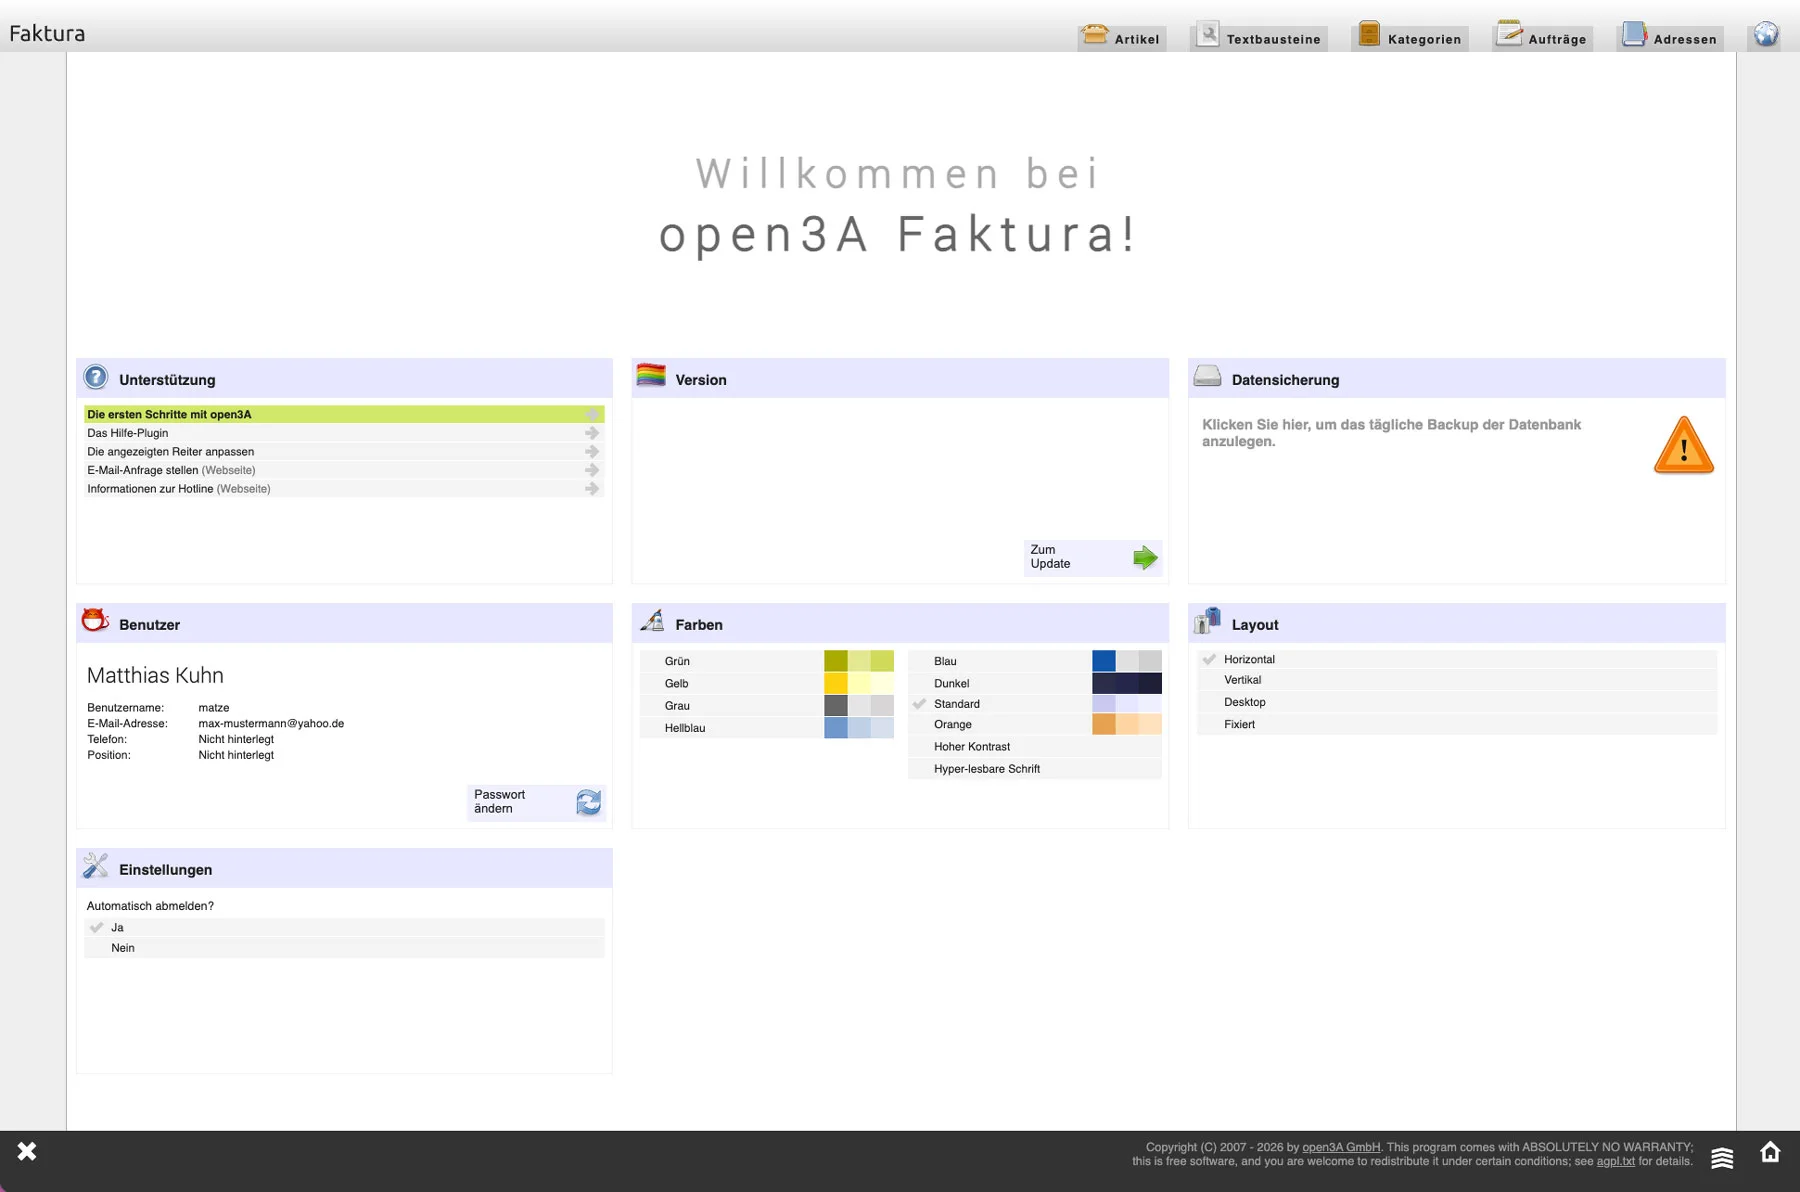
Task: Select the Vertikal layout option
Action: click(x=1456, y=680)
